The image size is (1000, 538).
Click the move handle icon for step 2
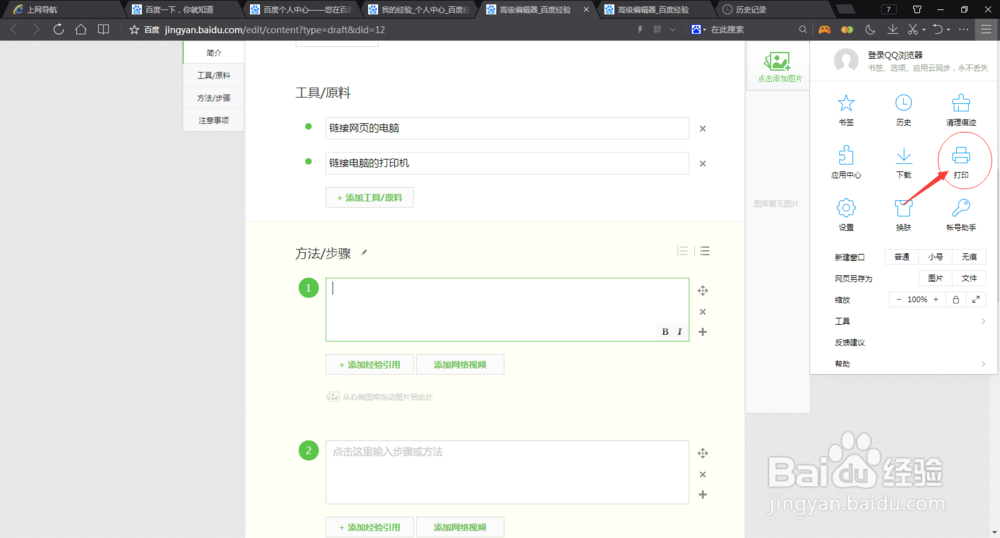703,453
